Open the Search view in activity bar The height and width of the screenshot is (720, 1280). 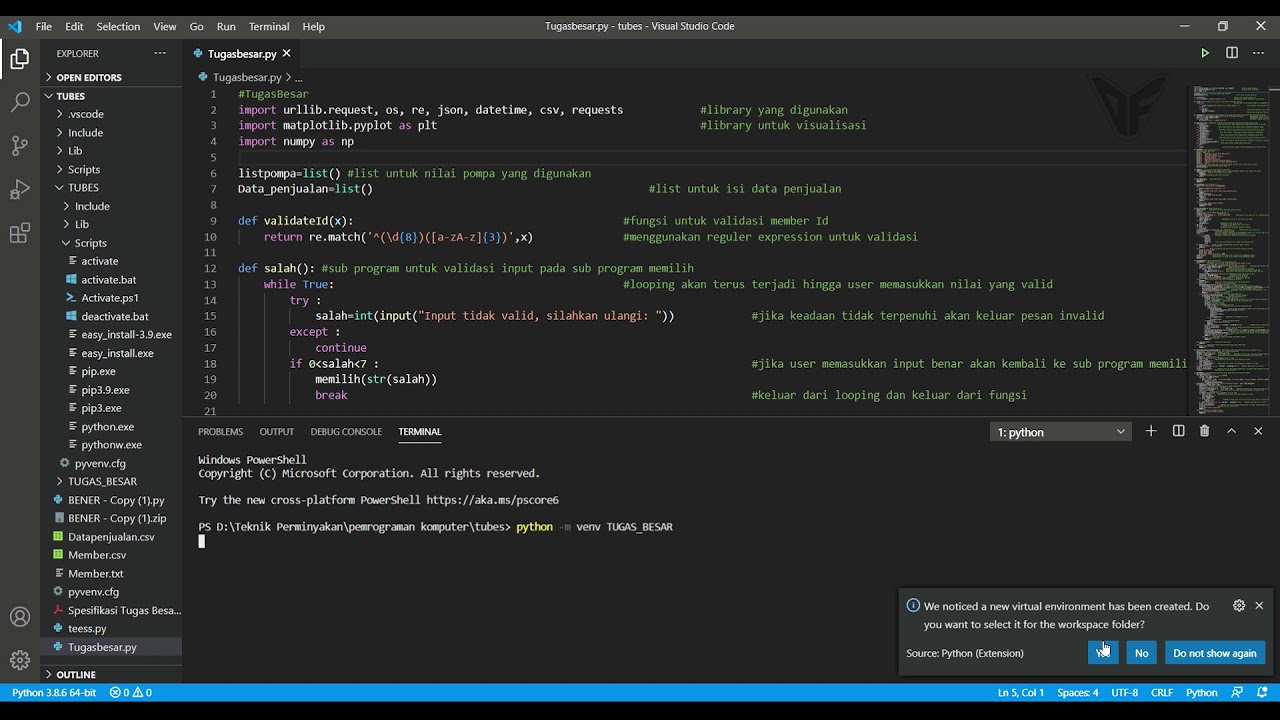pos(20,102)
